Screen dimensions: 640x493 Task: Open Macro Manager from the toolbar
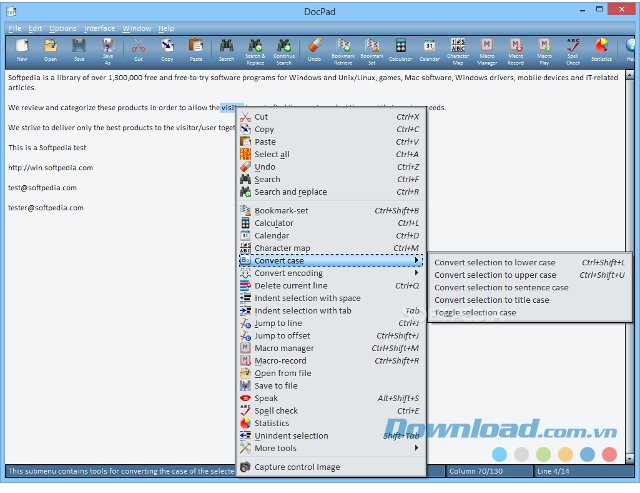pyautogui.click(x=487, y=49)
